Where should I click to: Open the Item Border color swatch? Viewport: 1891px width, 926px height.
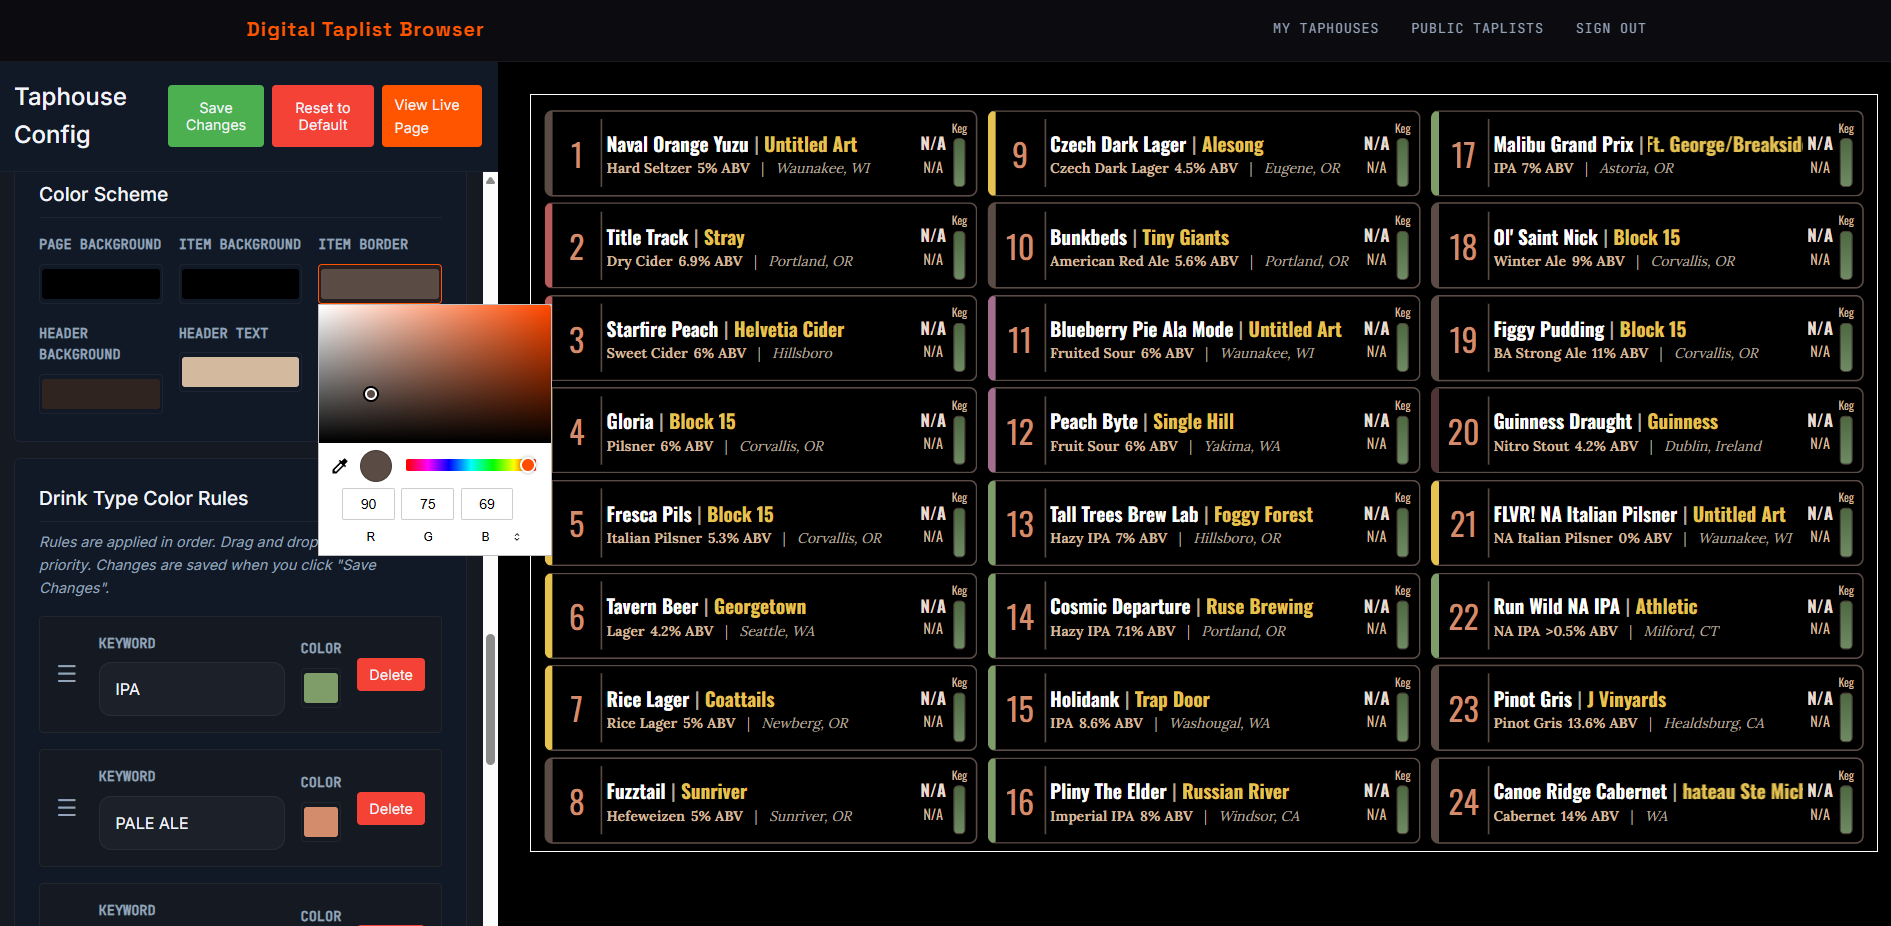380,284
